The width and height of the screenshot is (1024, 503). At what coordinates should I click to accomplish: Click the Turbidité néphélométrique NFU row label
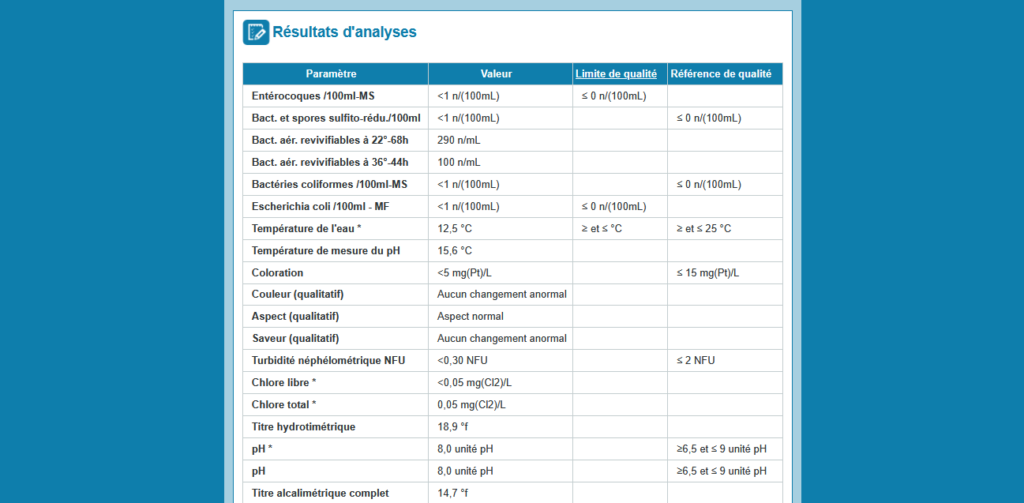tap(330, 360)
